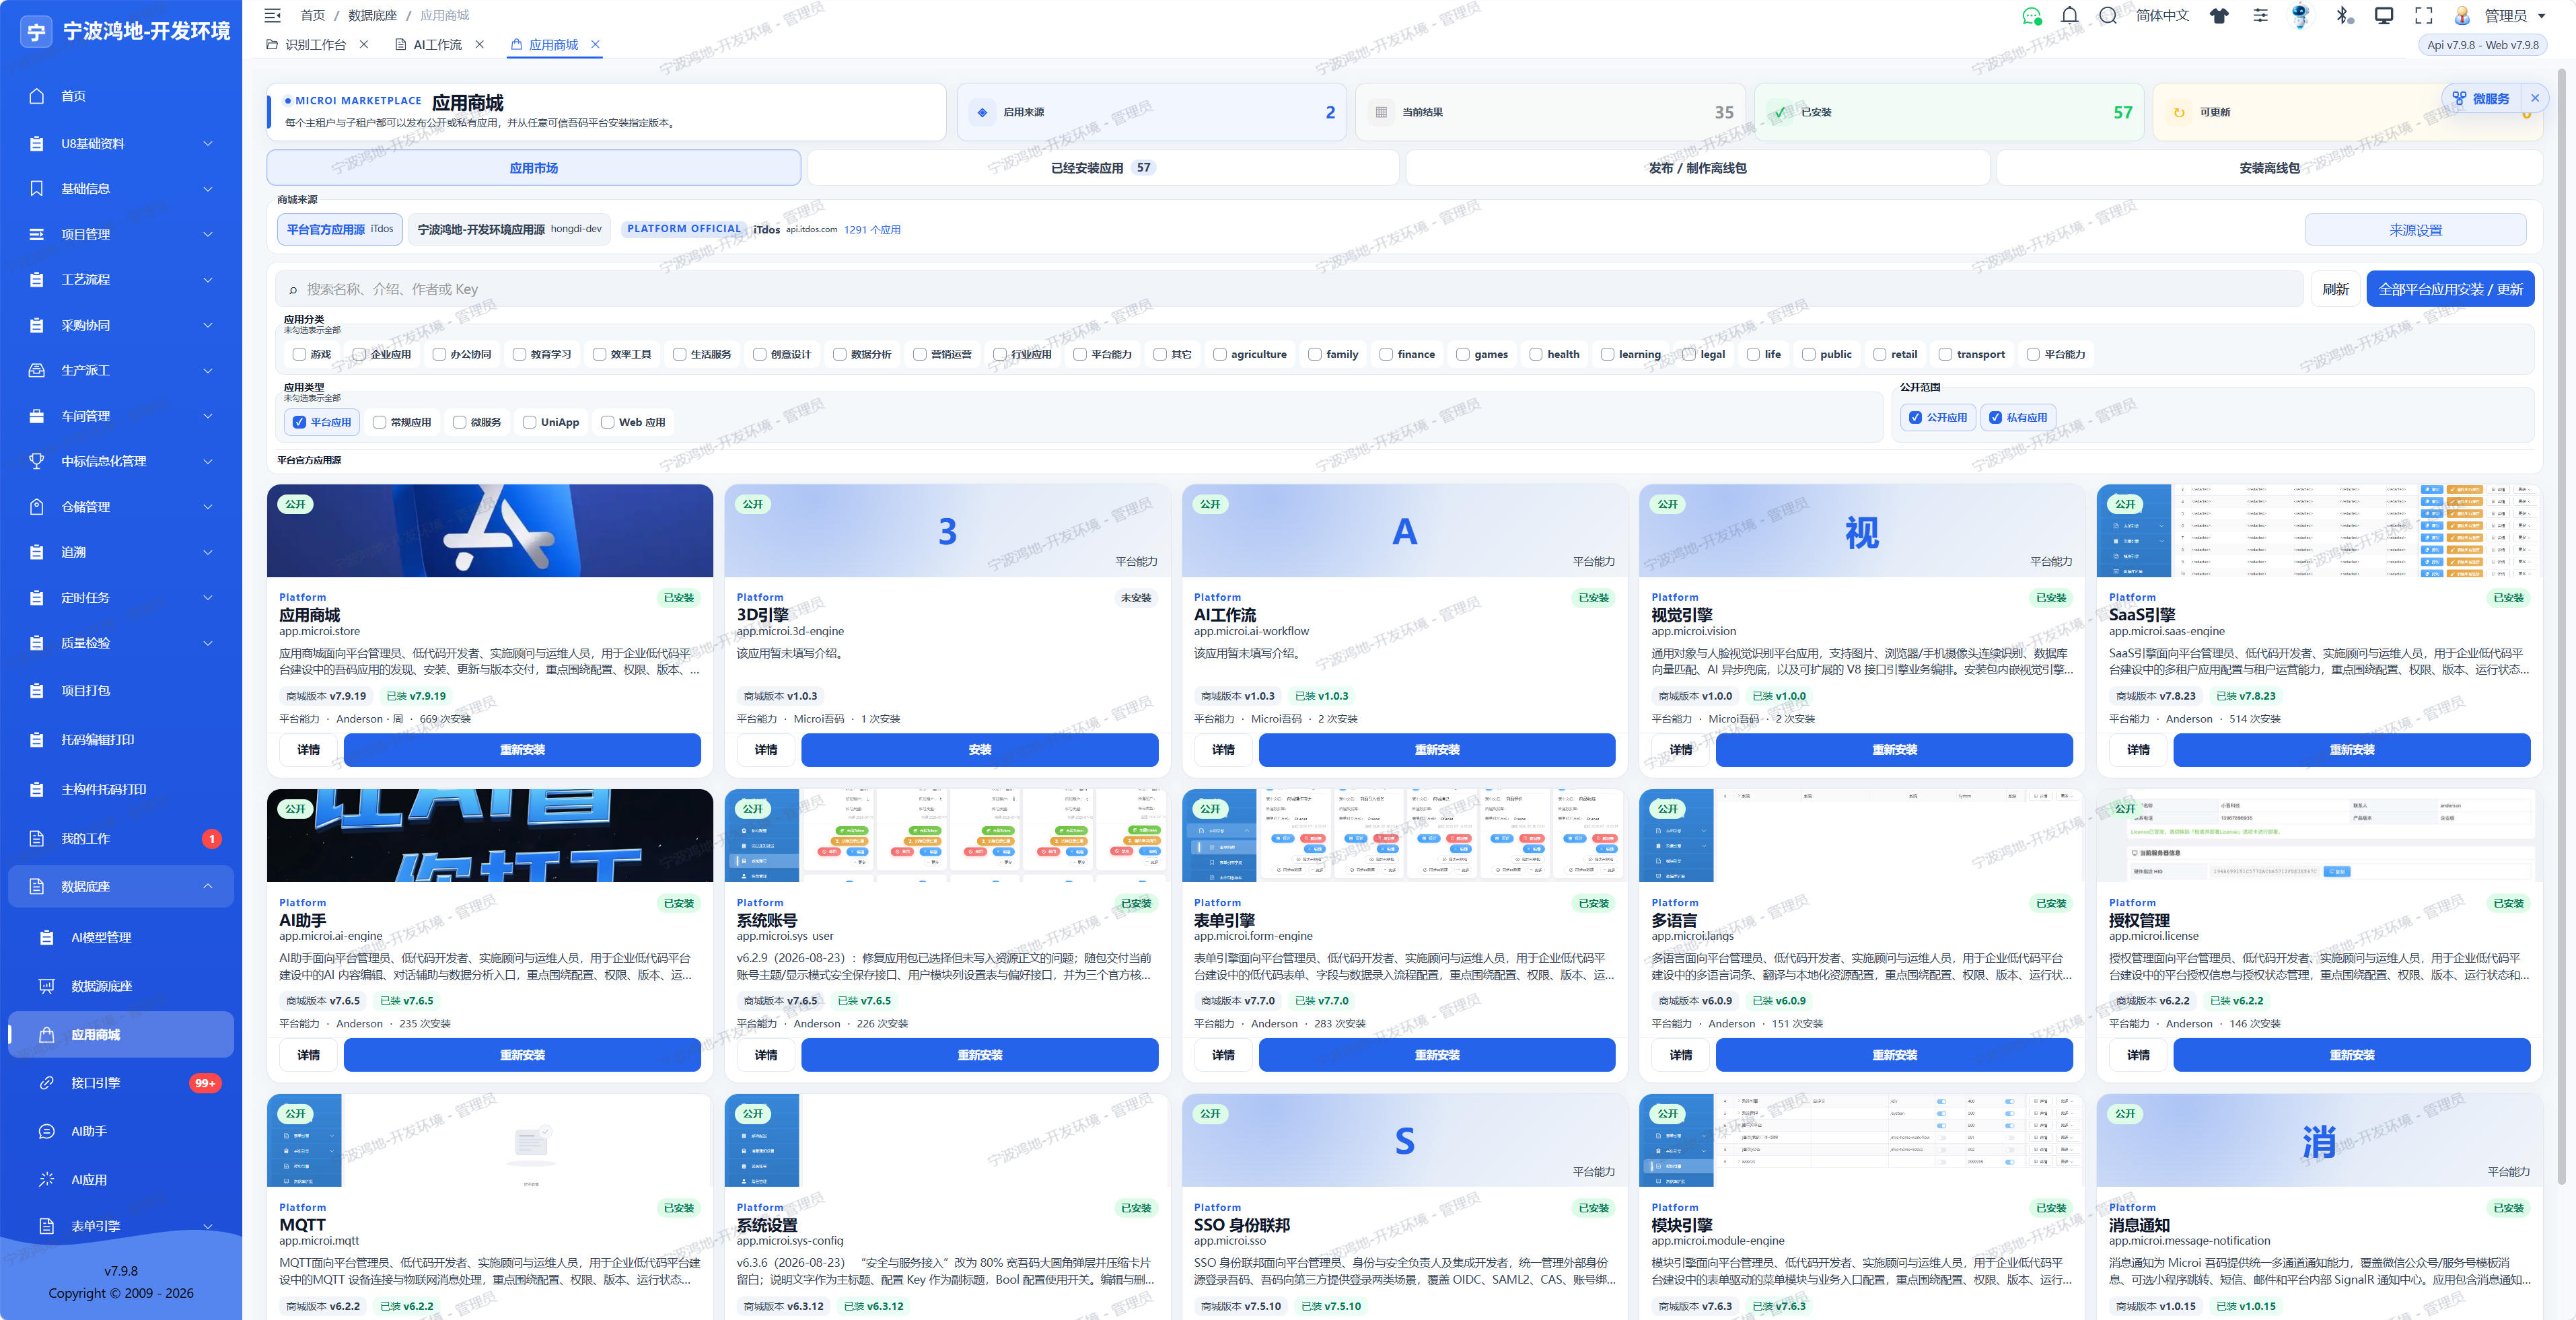Reinstall the 视觉引擎 app
2576x1320 pixels.
click(1894, 750)
